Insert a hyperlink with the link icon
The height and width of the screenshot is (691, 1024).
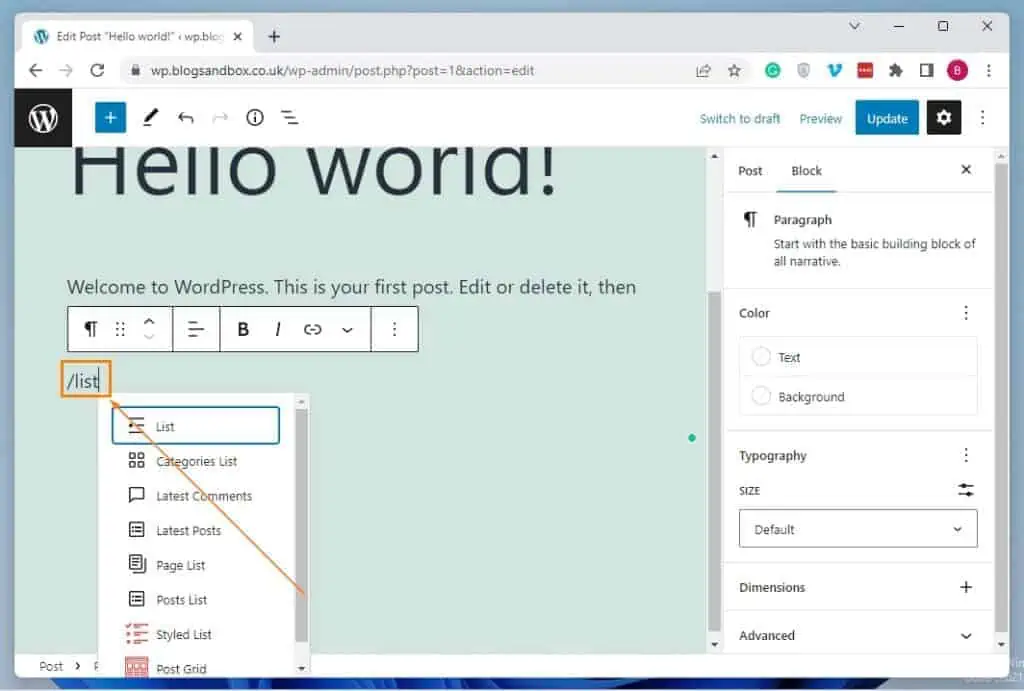point(311,329)
